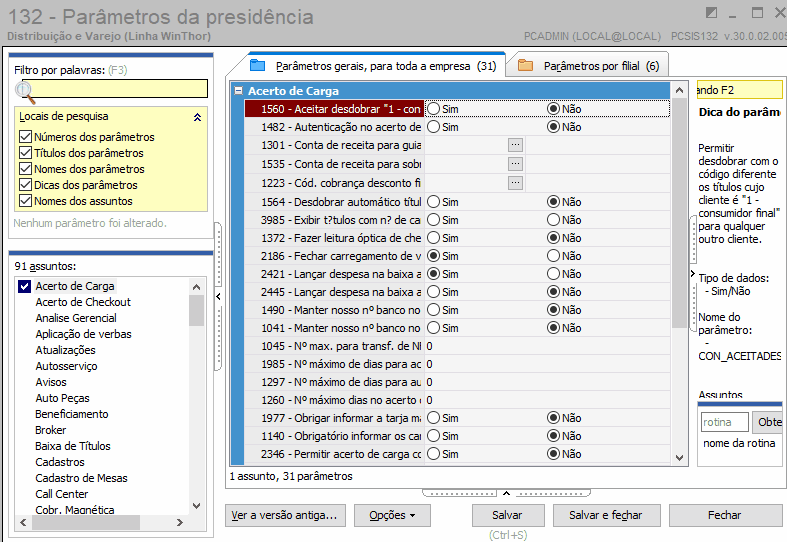Select Não for parameter 3985
This screenshot has height=542, width=787.
pyautogui.click(x=554, y=220)
